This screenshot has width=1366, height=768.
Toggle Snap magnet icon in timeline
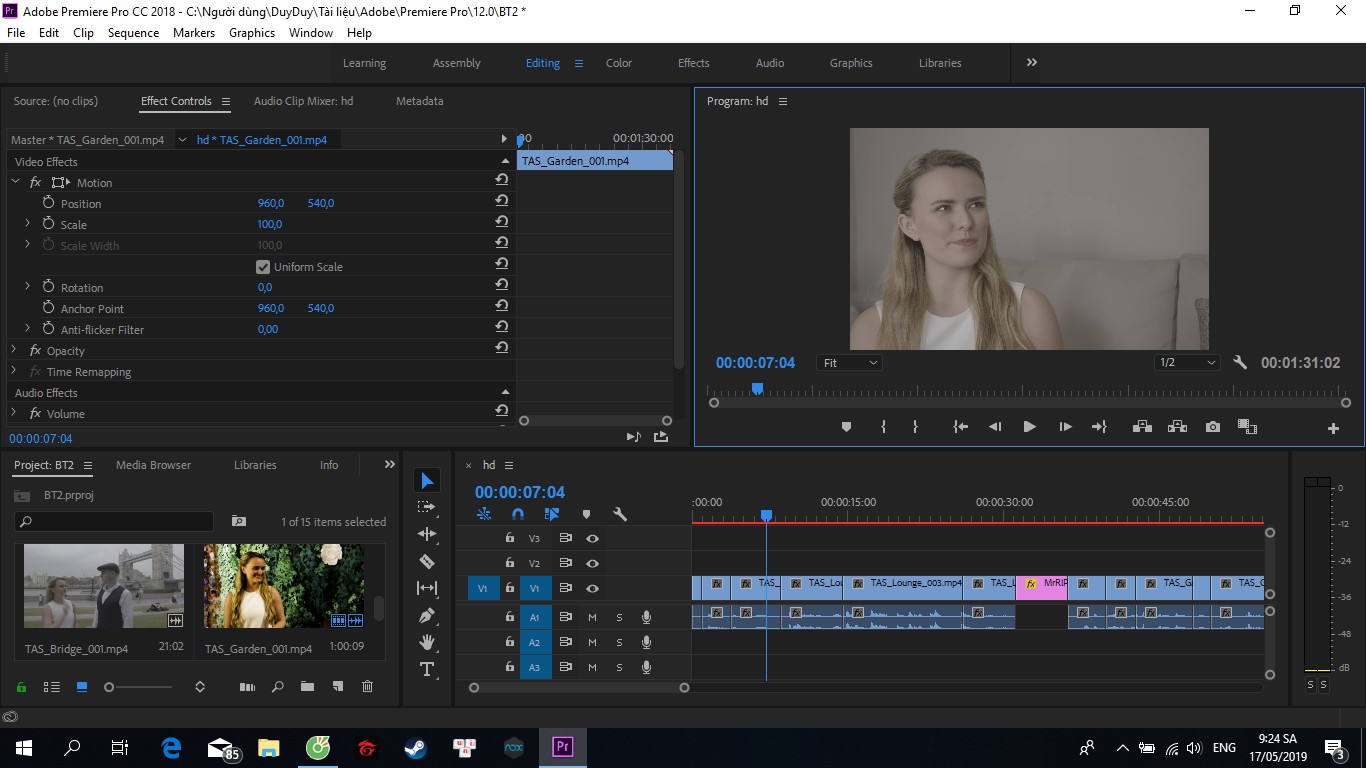517,514
